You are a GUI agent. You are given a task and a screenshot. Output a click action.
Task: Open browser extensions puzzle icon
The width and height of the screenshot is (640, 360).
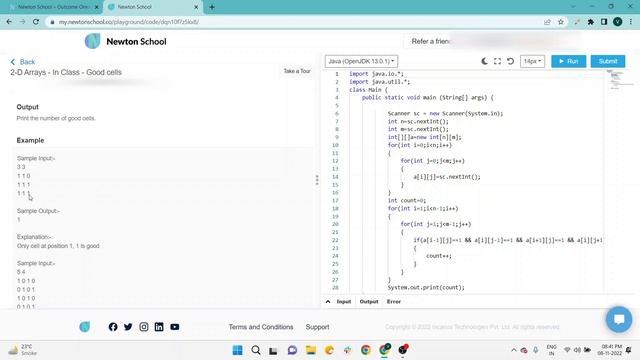(x=591, y=22)
